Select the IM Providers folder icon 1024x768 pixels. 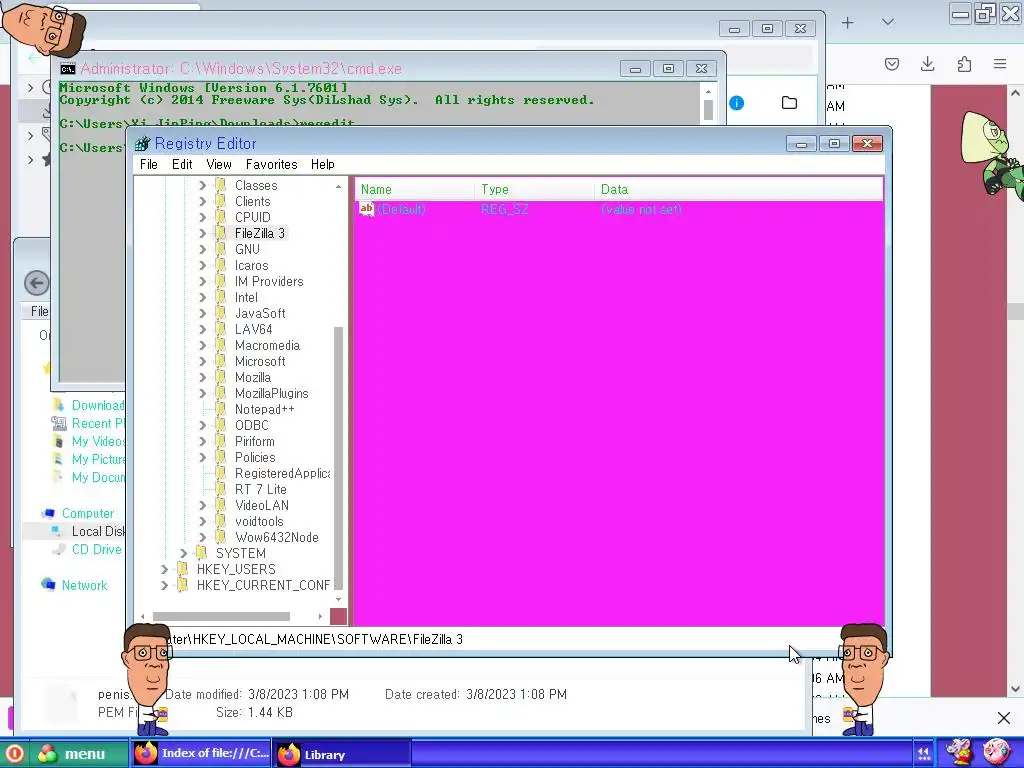point(221,281)
